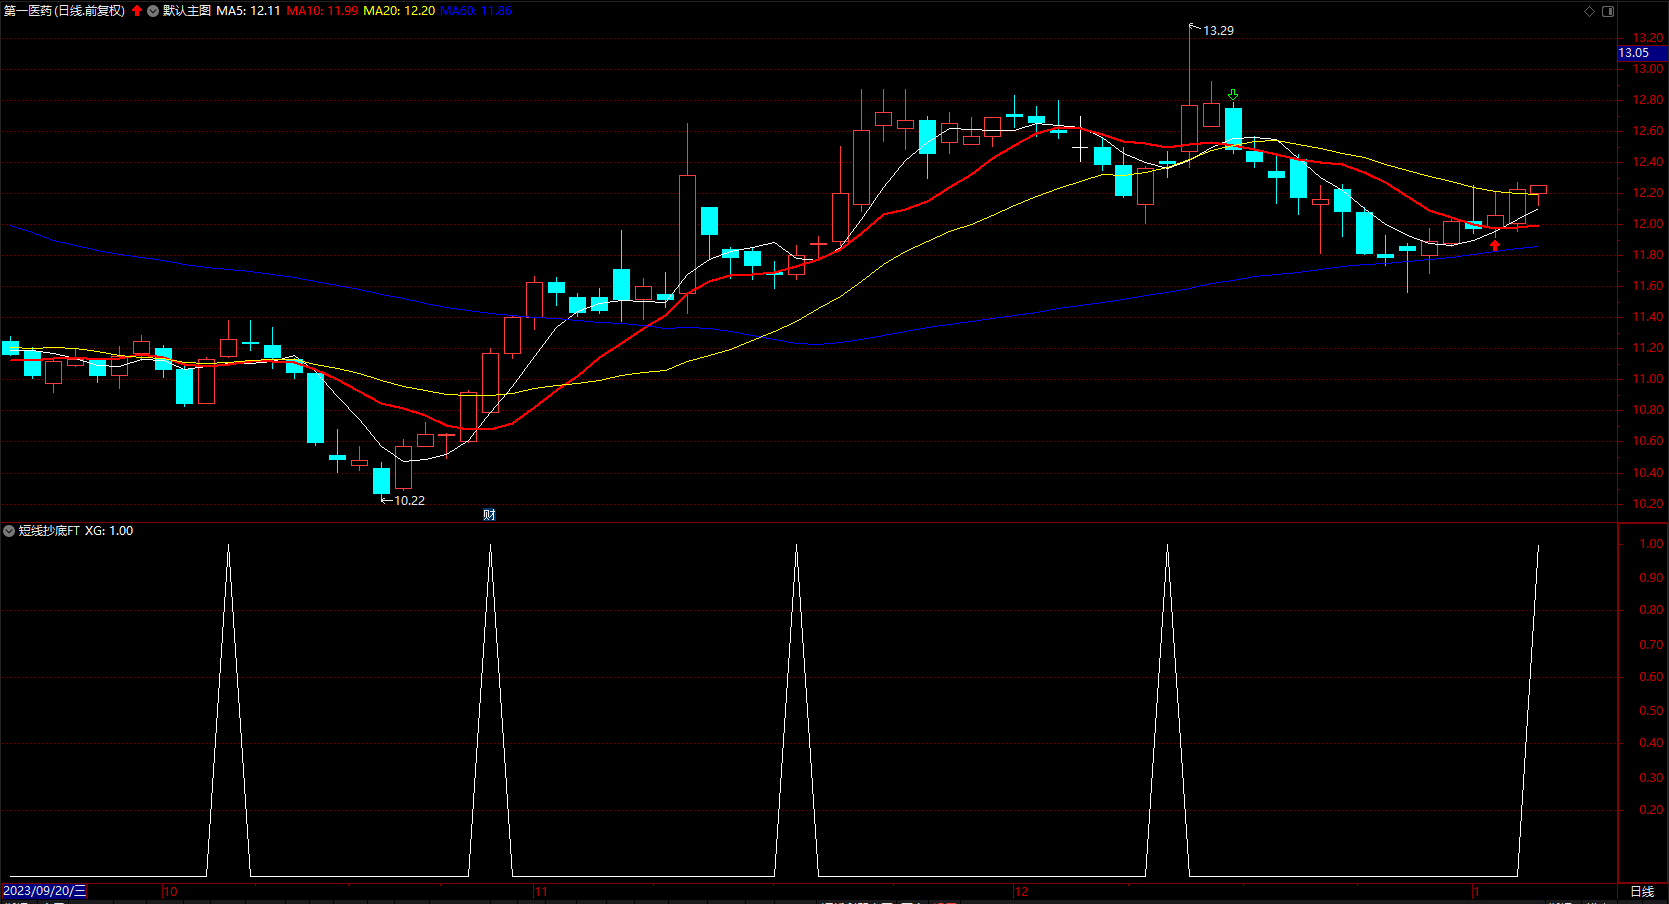Click the 日线 period button
The width and height of the screenshot is (1669, 904).
[x=1642, y=891]
